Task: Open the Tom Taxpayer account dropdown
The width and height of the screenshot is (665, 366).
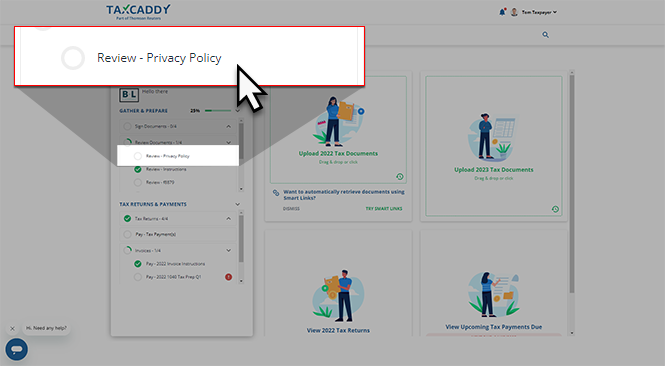Action: pyautogui.click(x=539, y=12)
